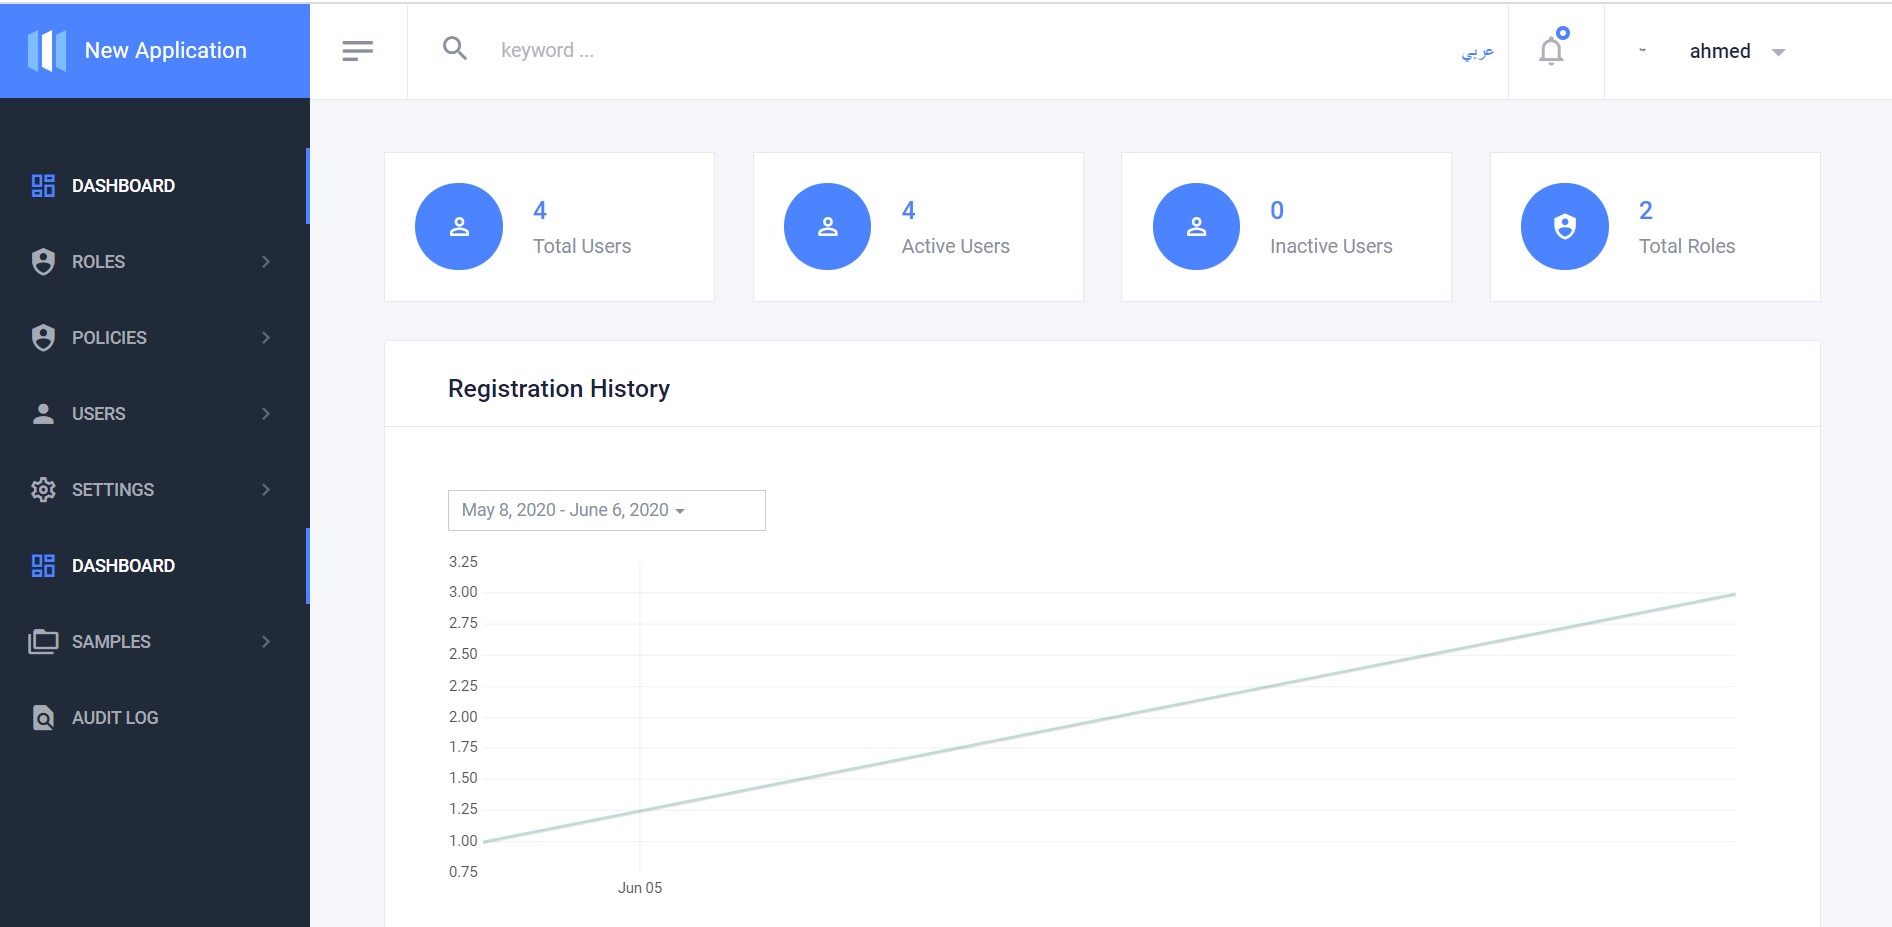Click the second Dashboard grid icon below Settings
Viewport: 1892px width, 927px height.
pos(43,566)
